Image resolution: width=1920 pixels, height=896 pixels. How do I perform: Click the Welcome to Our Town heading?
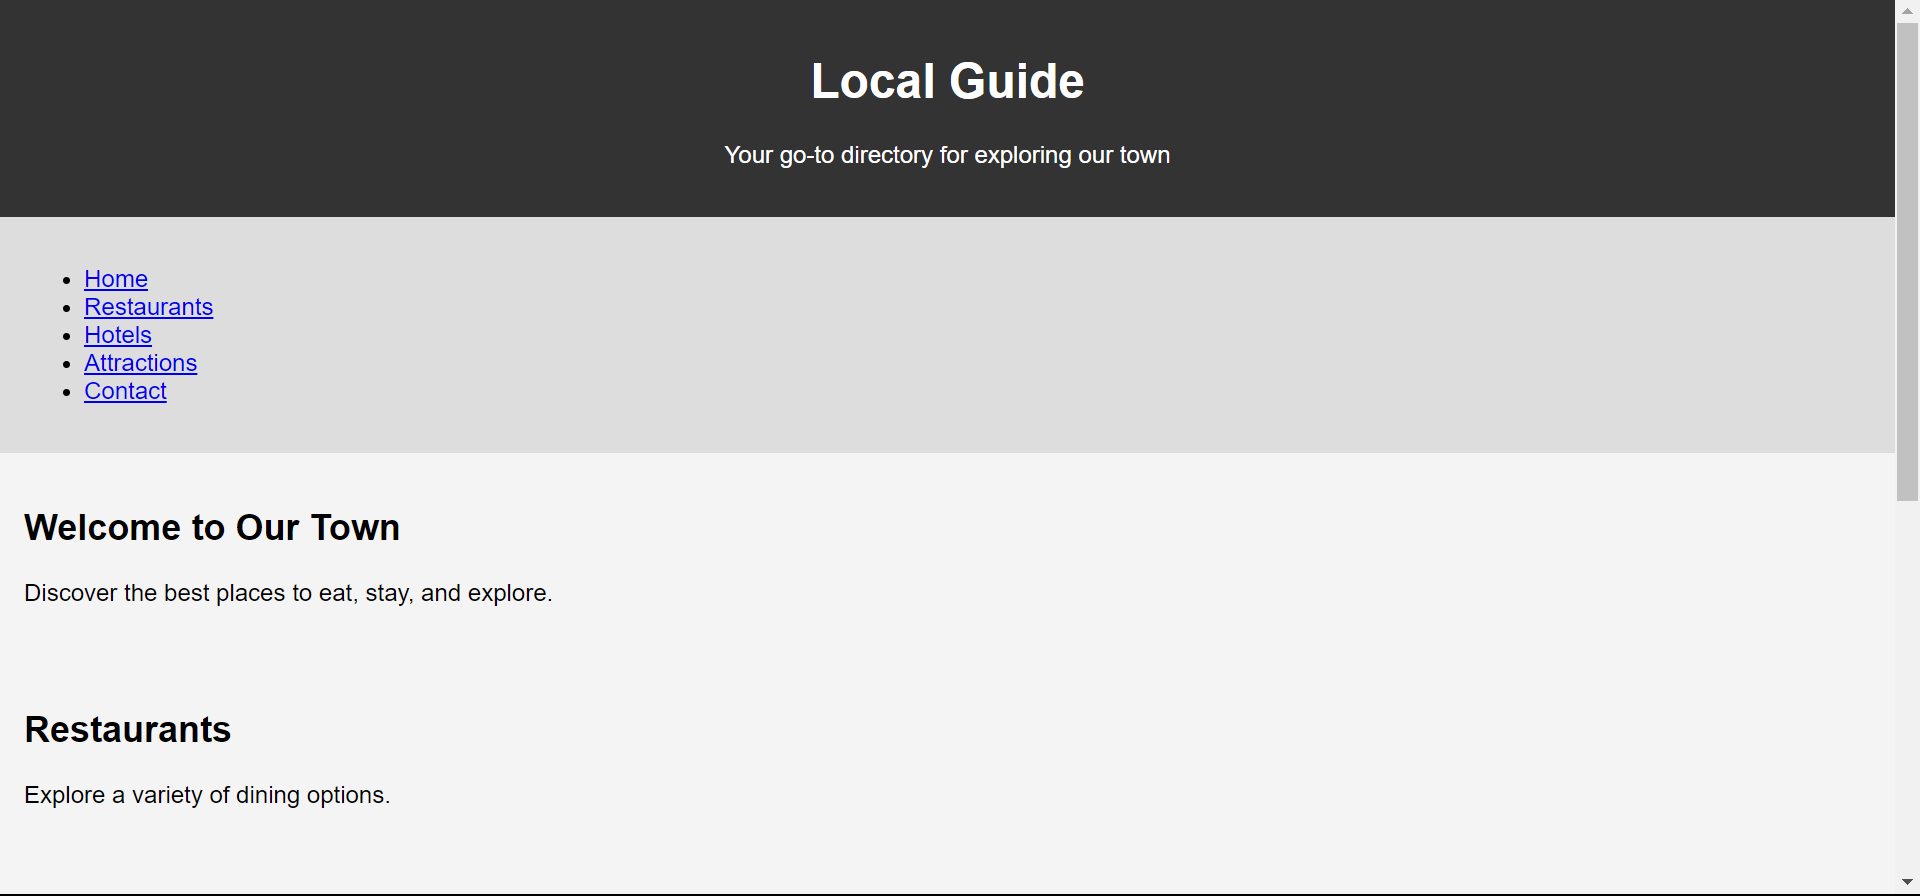click(x=212, y=527)
